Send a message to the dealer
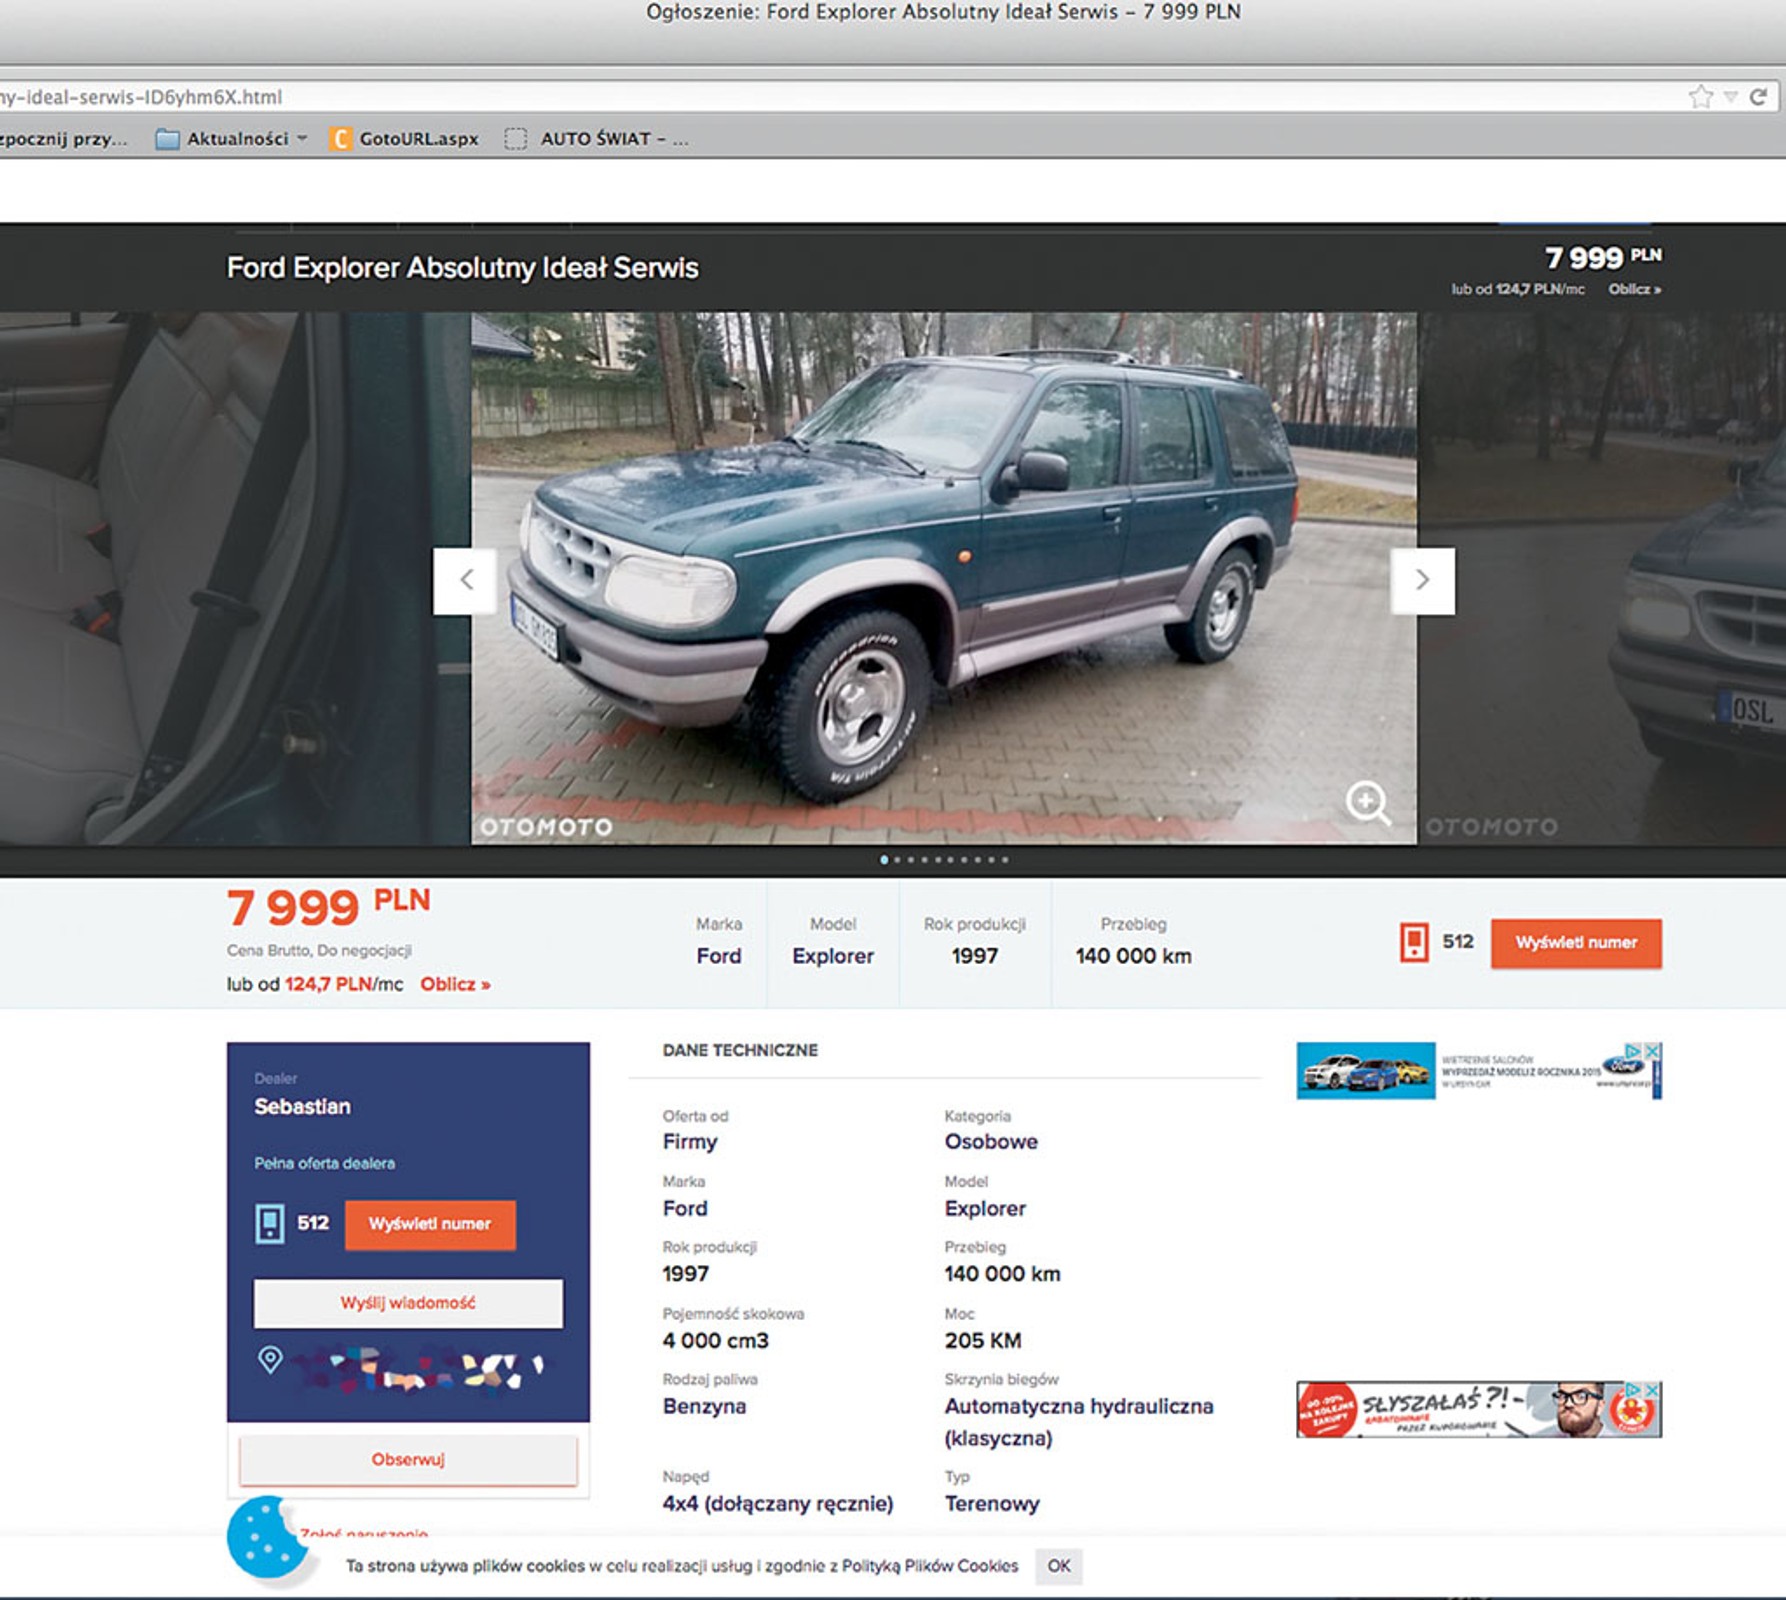Viewport: 1786px width, 1600px height. (408, 1303)
